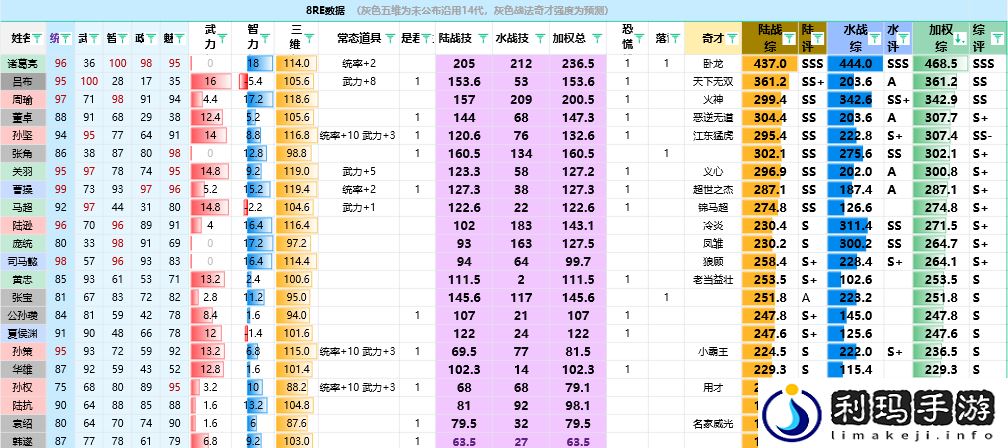
Task: Select the 老当益壮 talent cell
Action: (x=713, y=280)
